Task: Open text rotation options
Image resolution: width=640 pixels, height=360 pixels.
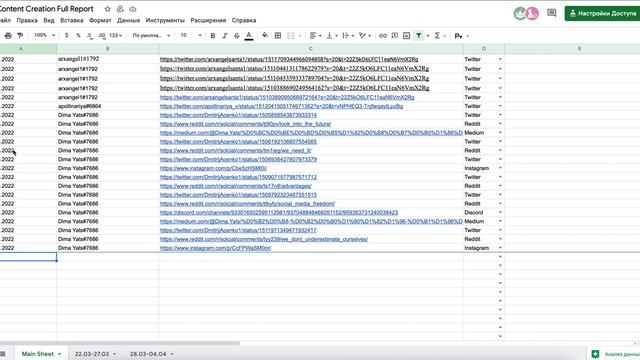Action: [364, 36]
